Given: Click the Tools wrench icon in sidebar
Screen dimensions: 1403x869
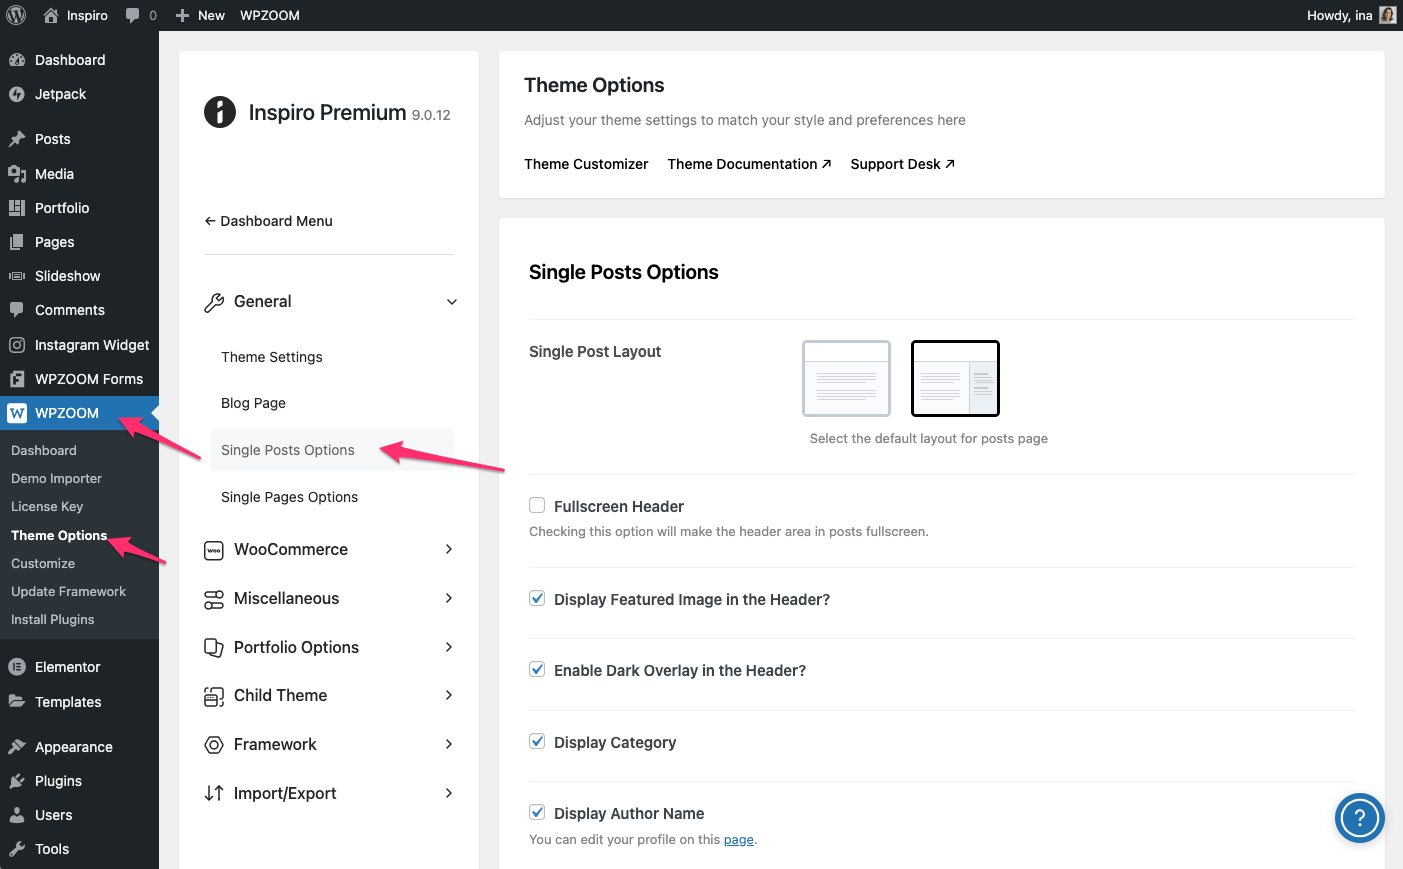Looking at the screenshot, I should tap(17, 849).
